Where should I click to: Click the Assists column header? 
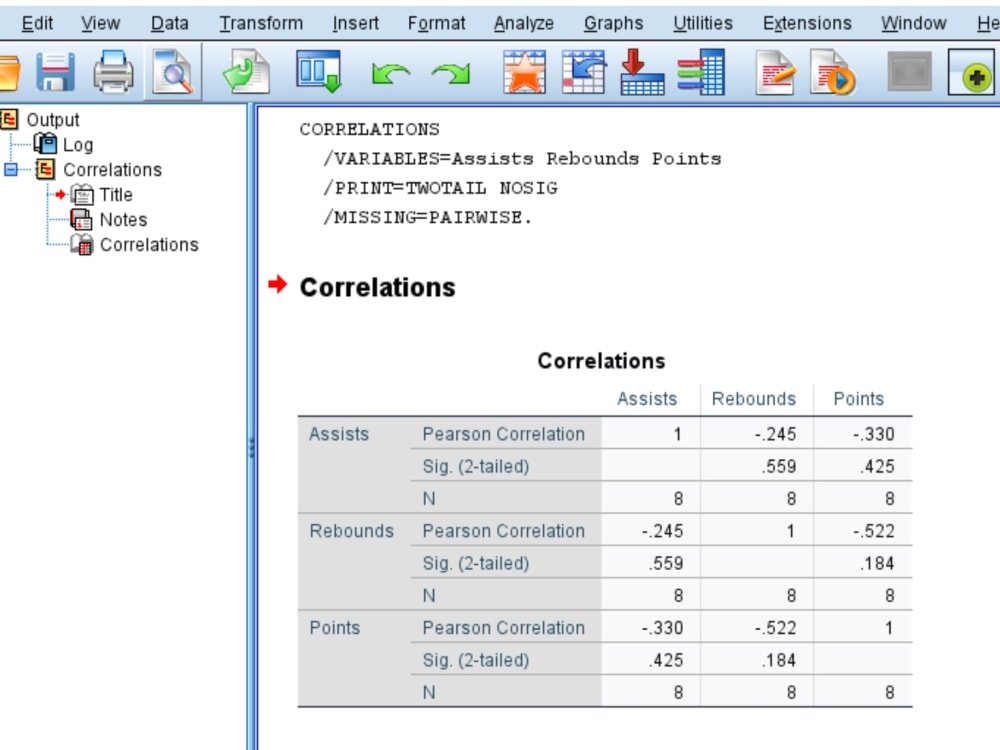(647, 399)
